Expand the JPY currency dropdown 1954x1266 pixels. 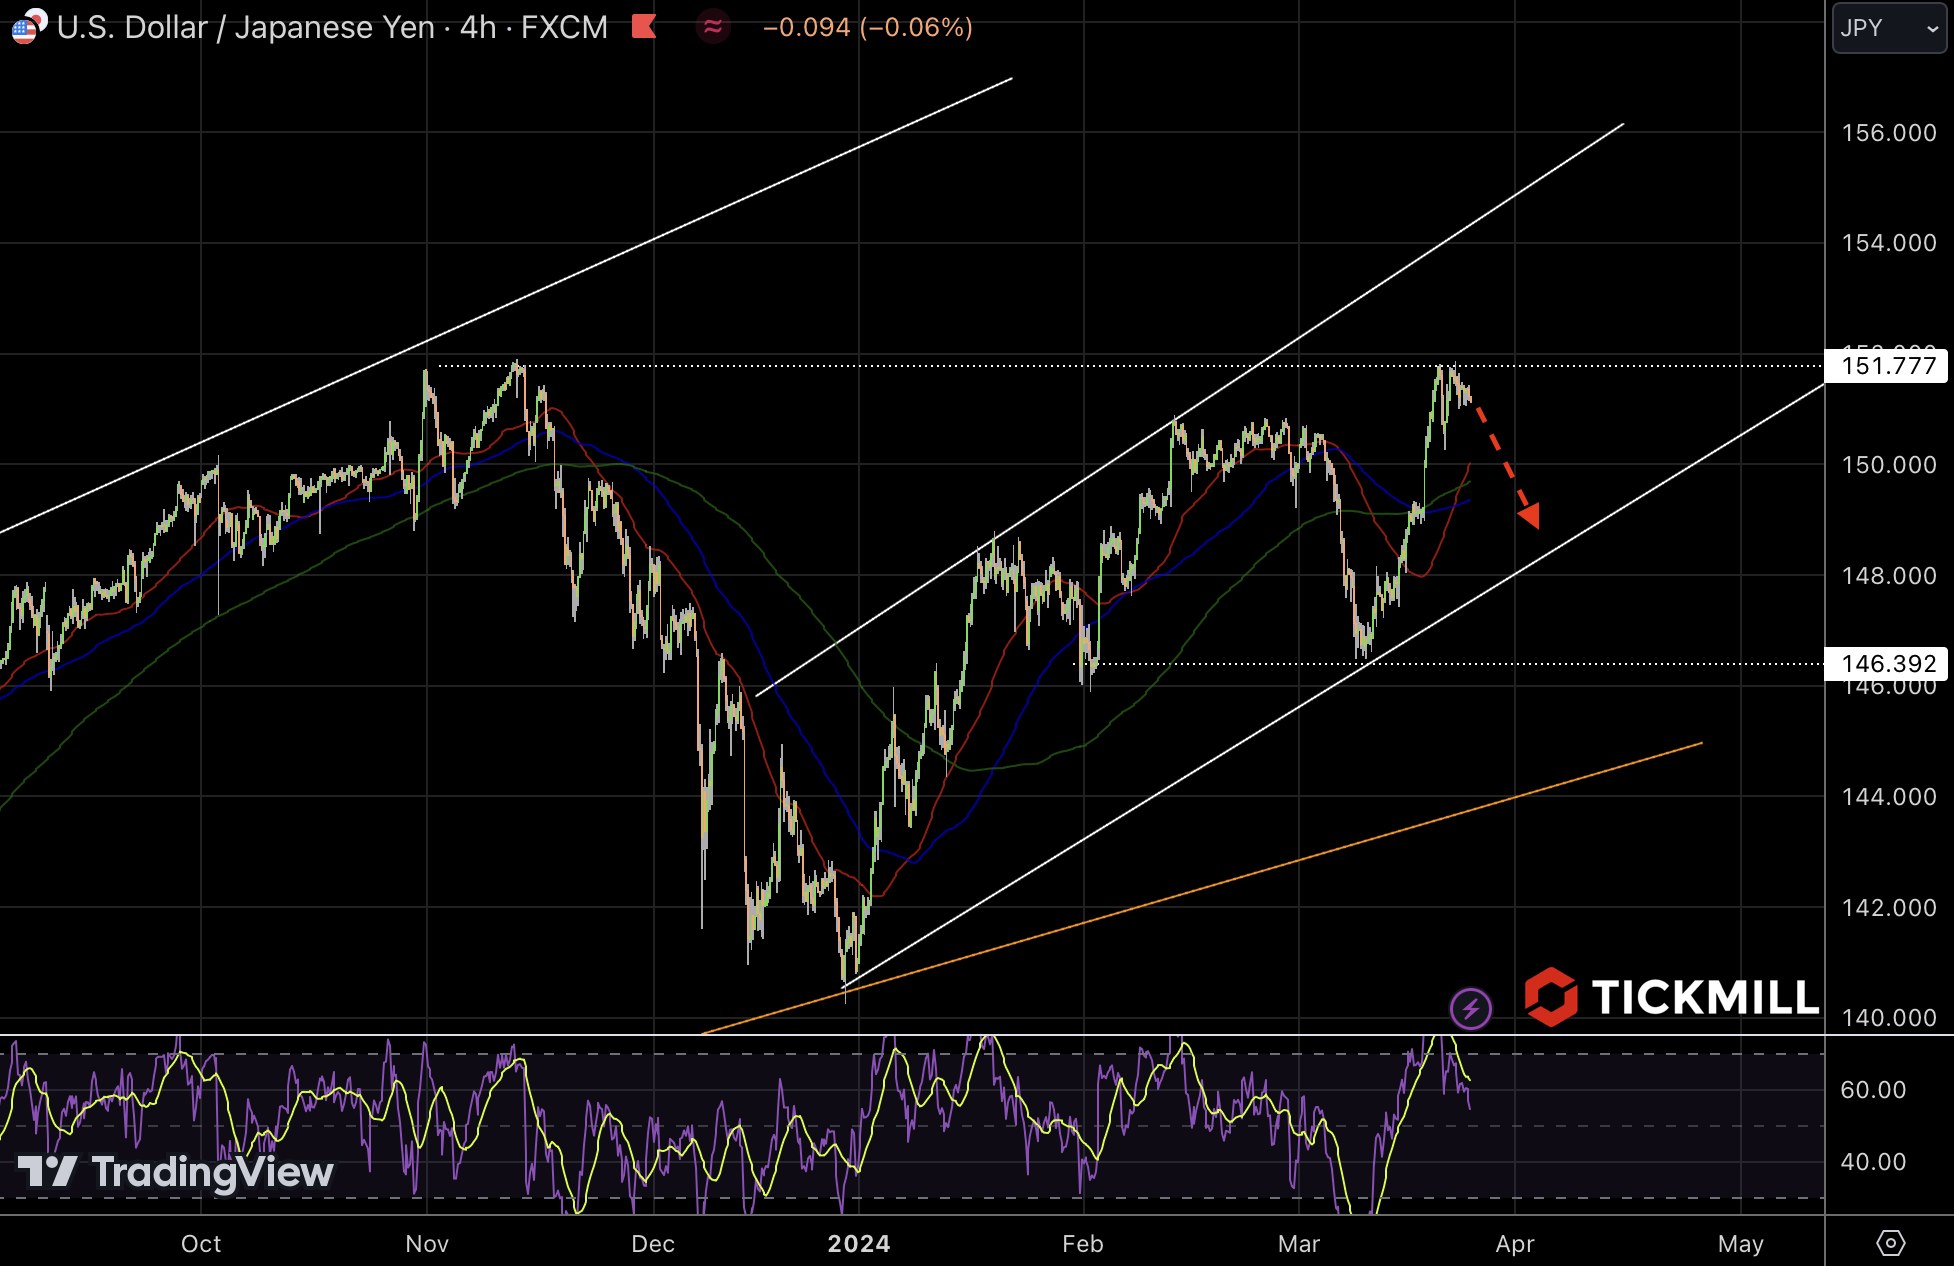(x=1888, y=28)
